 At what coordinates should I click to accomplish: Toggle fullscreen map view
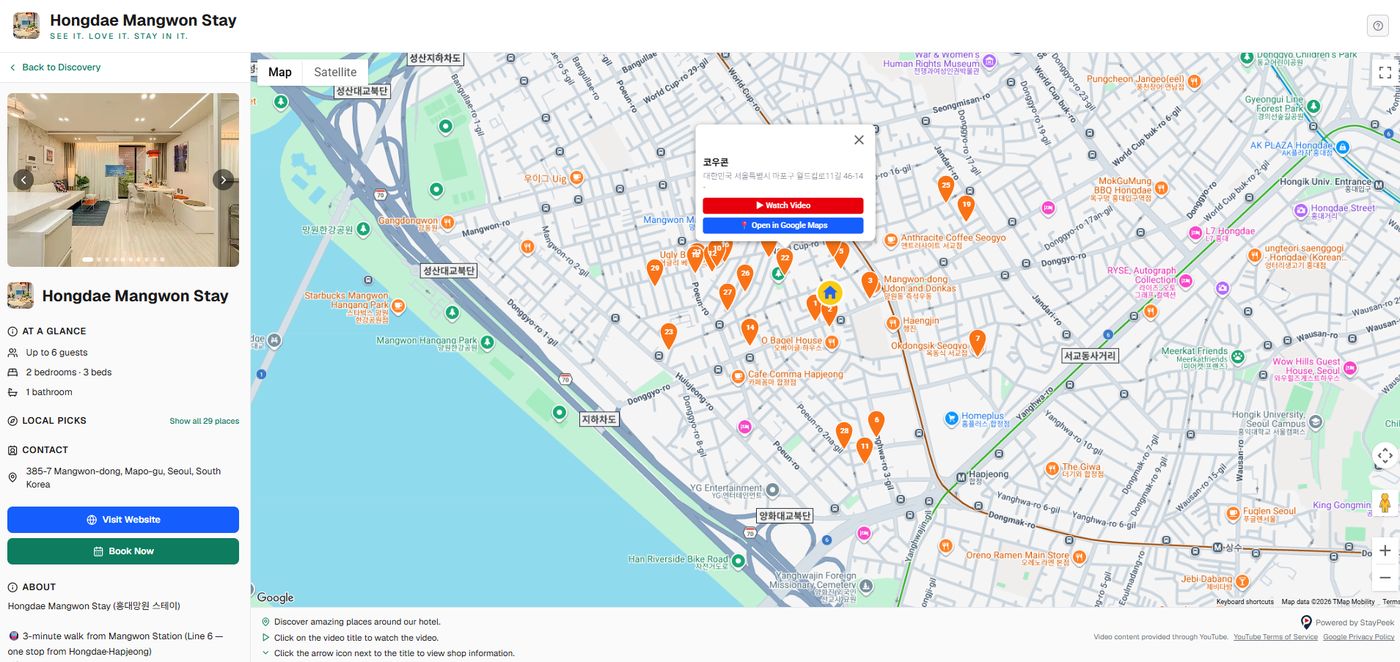(x=1385, y=73)
